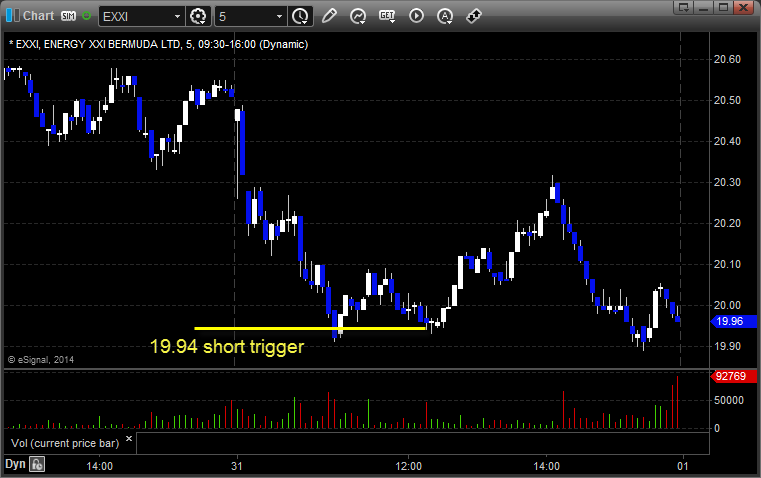Toggle the lock icon next to Dyn

(x=37, y=464)
